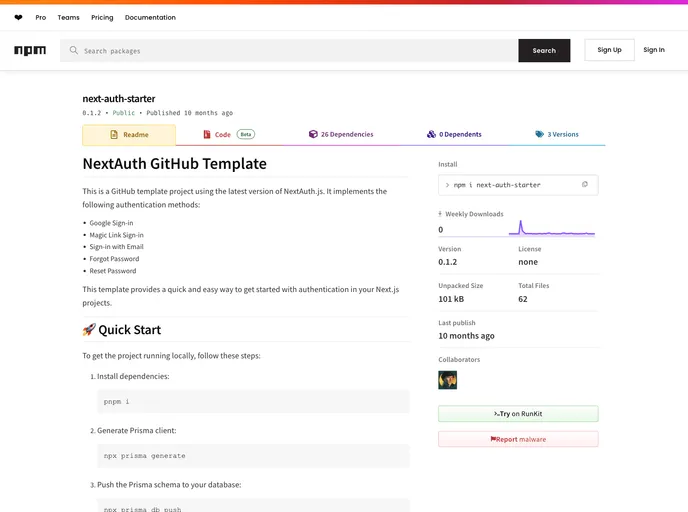Click the next-auth-starter package title
Viewport: 688px width, 512px height.
click(119, 99)
